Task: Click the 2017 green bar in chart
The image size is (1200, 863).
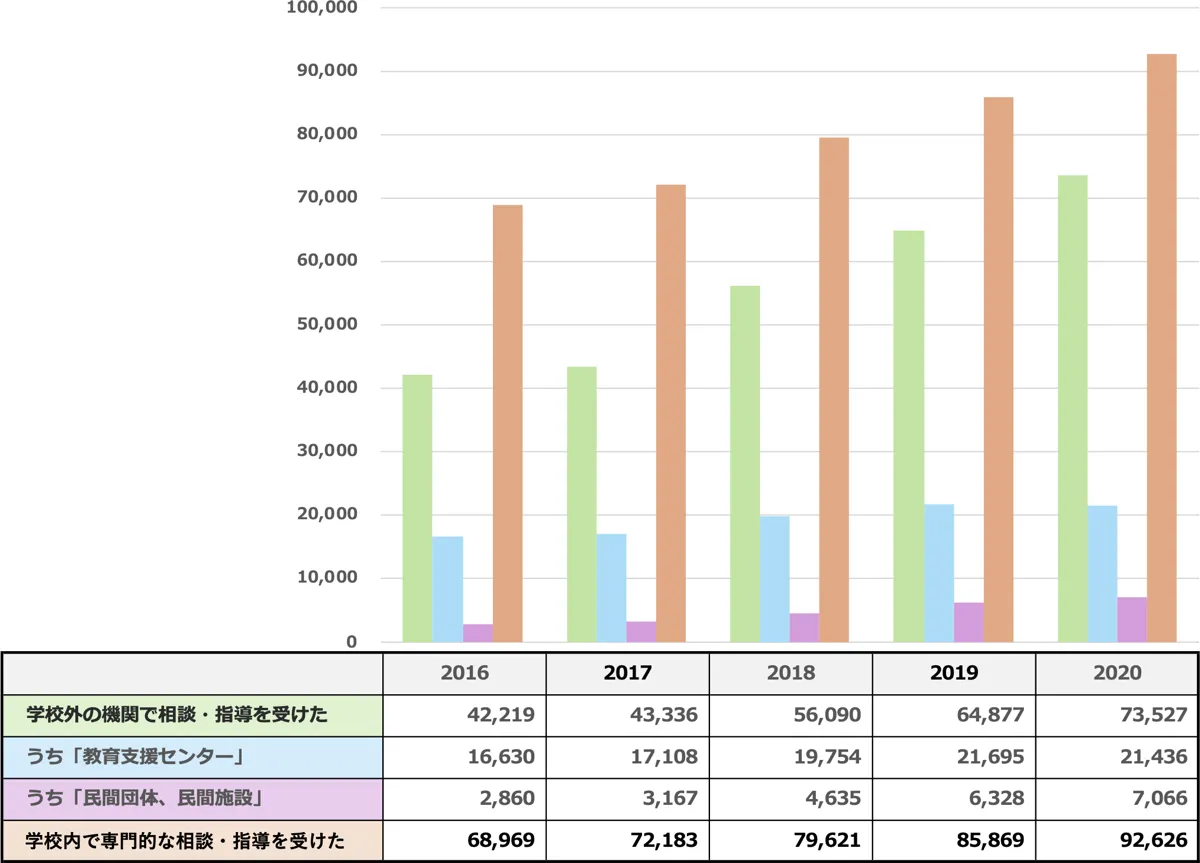Action: 582,504
